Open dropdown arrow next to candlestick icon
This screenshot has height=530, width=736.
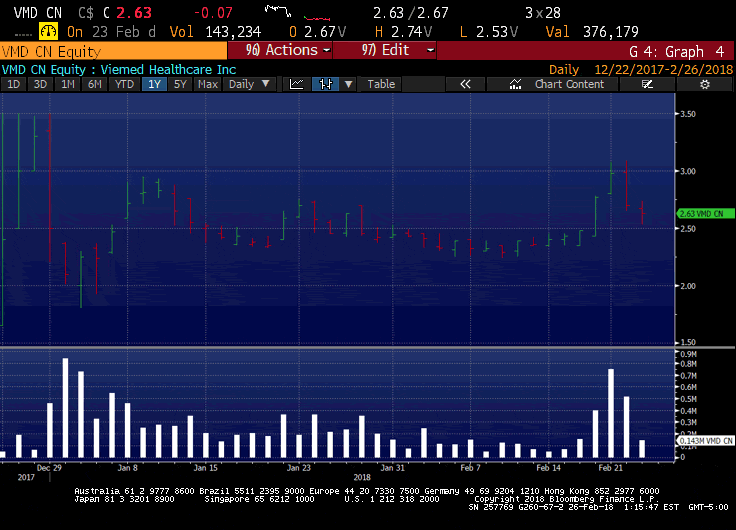click(x=347, y=85)
